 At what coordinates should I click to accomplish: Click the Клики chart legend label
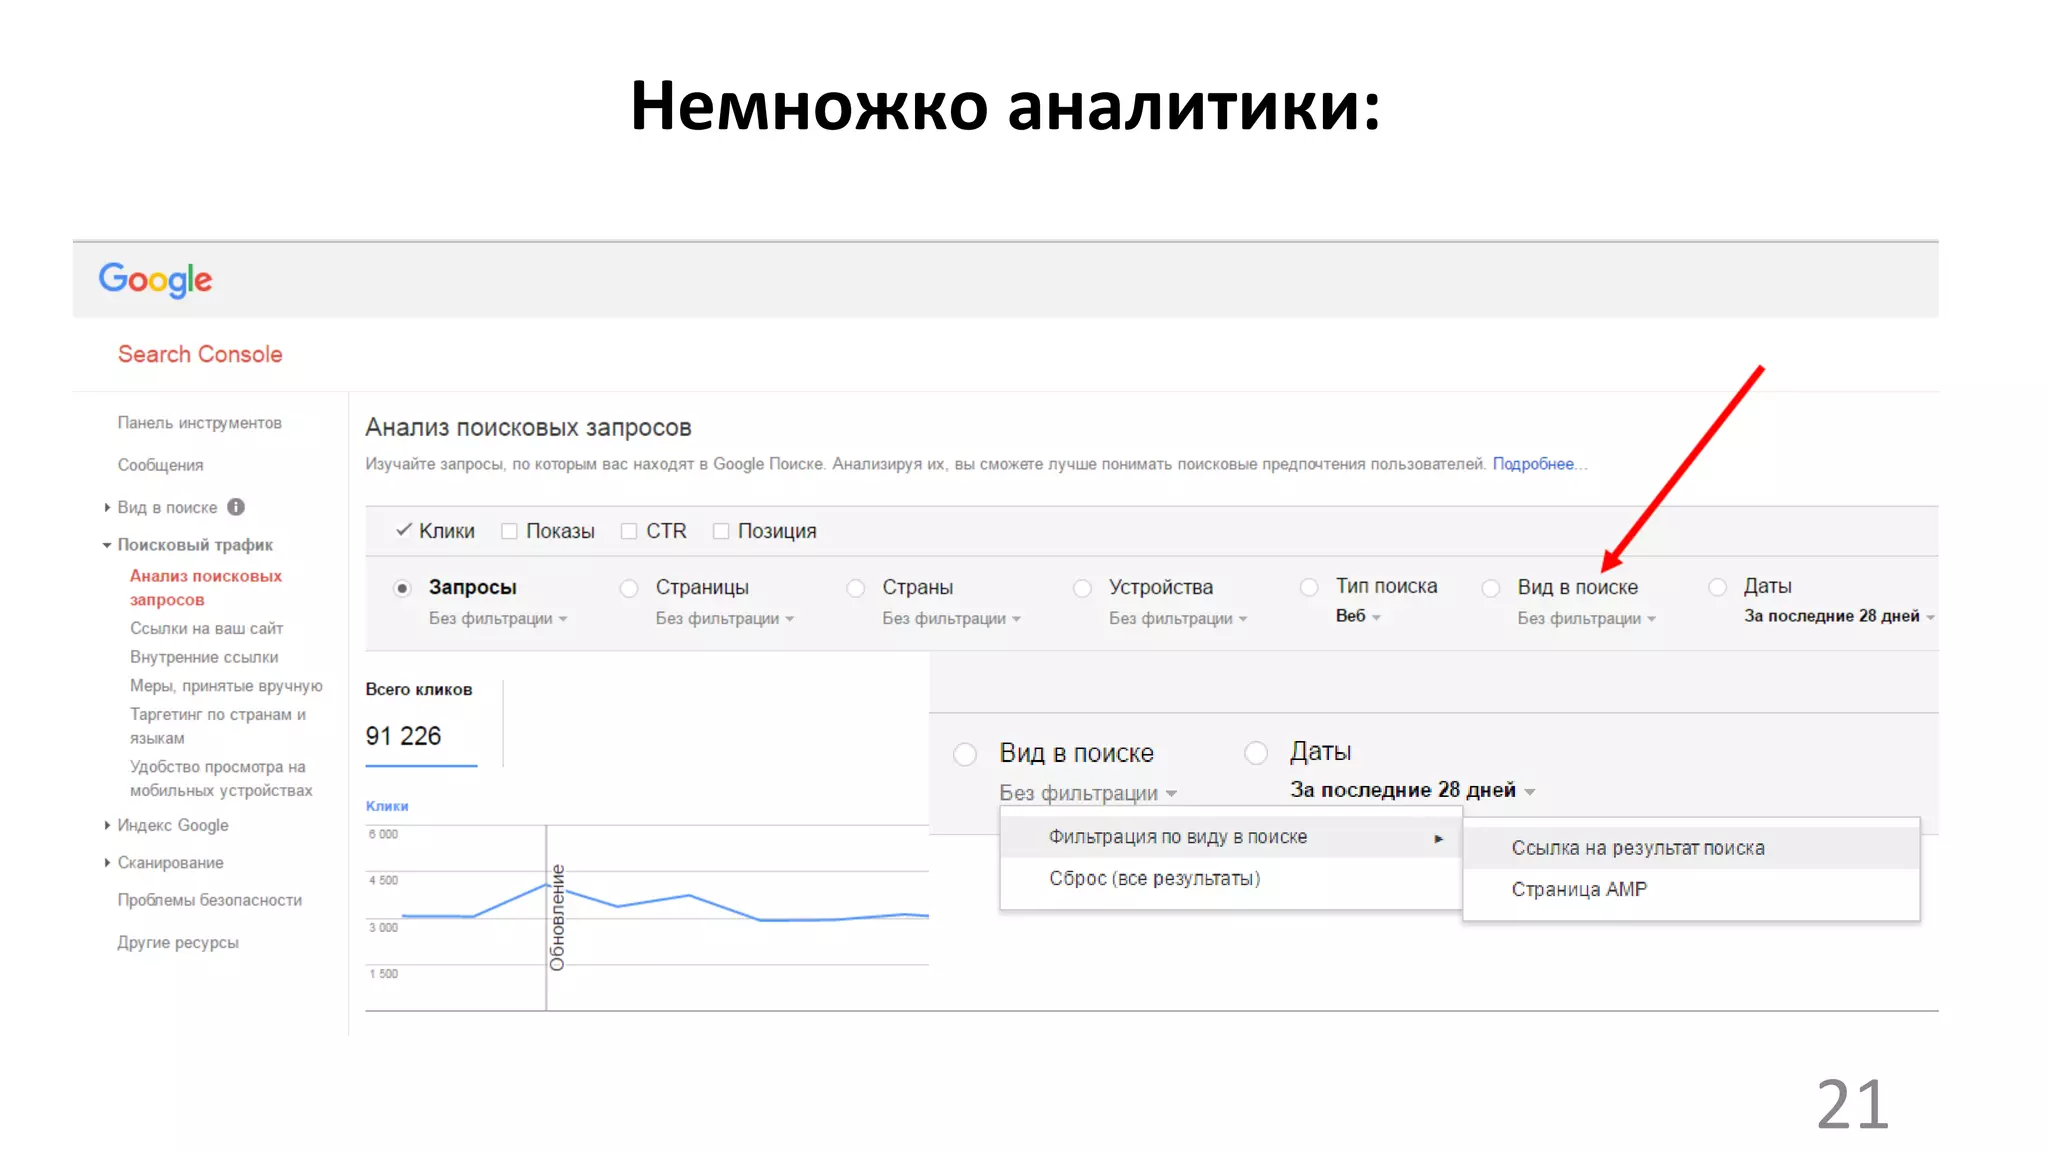387,806
